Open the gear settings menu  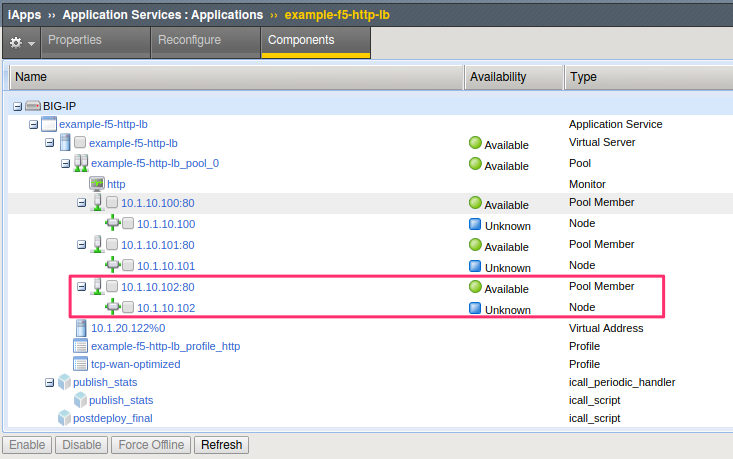pyautogui.click(x=22, y=43)
